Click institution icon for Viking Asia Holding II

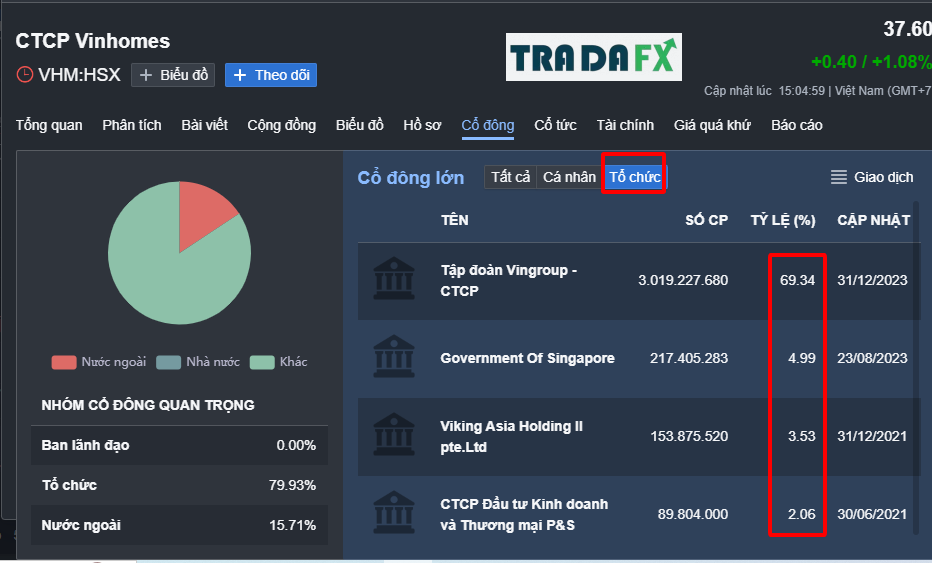click(394, 434)
